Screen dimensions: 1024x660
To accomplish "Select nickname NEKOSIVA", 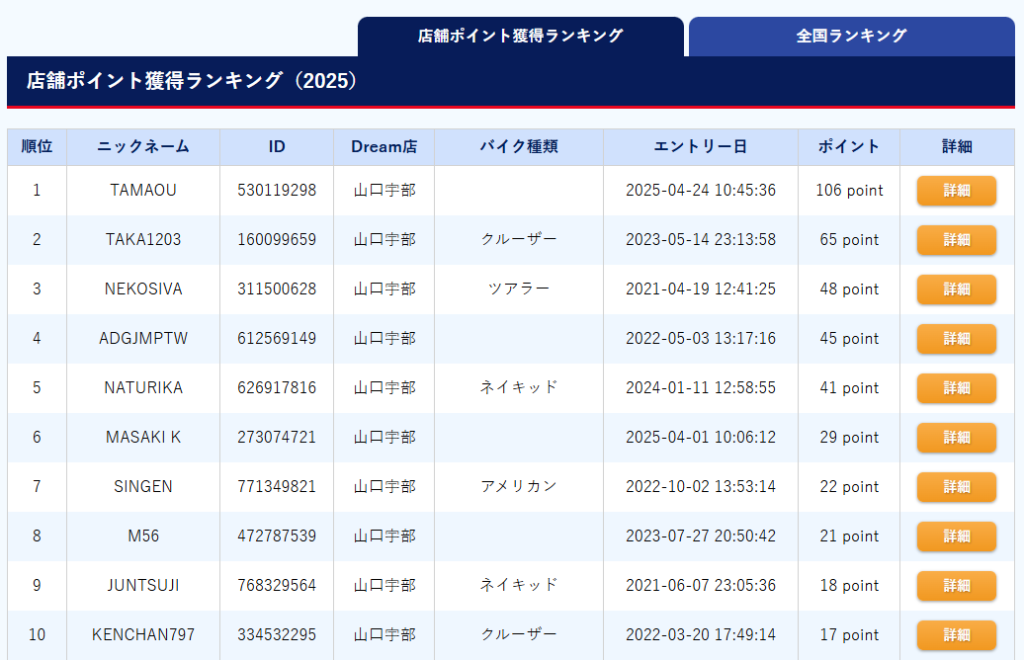I will tap(143, 289).
